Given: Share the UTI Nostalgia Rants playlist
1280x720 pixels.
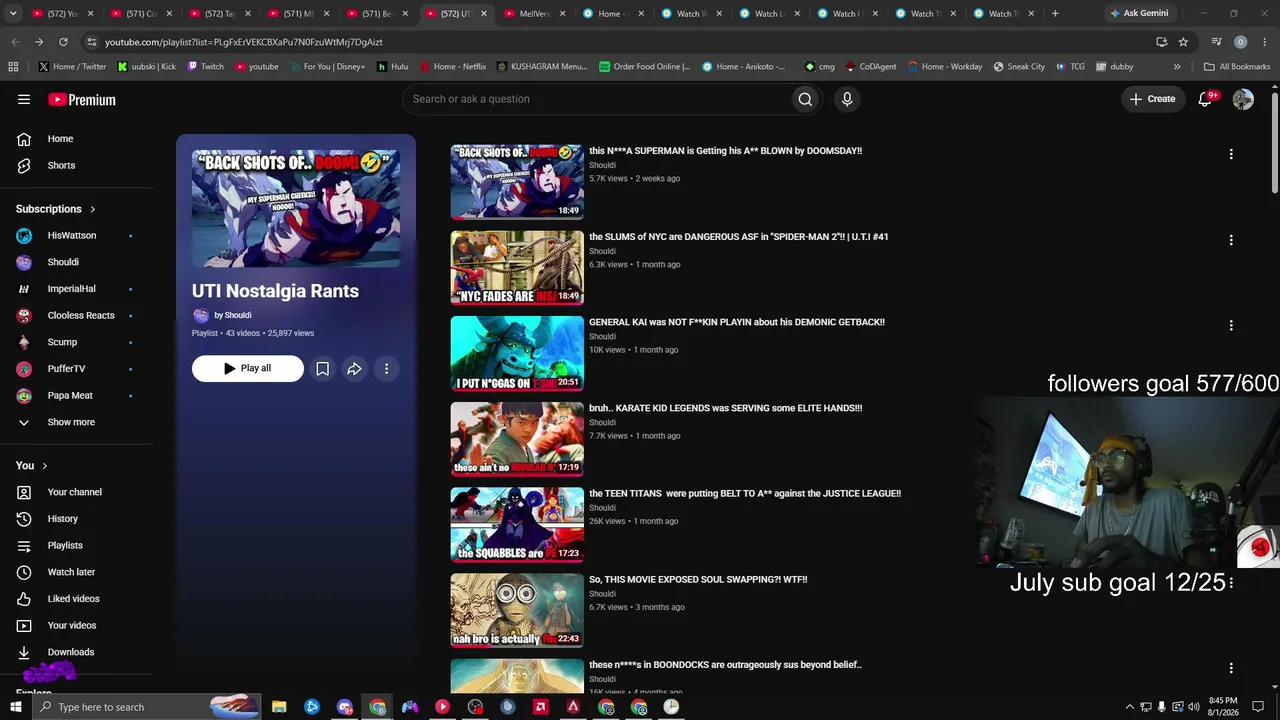Looking at the screenshot, I should [x=354, y=369].
